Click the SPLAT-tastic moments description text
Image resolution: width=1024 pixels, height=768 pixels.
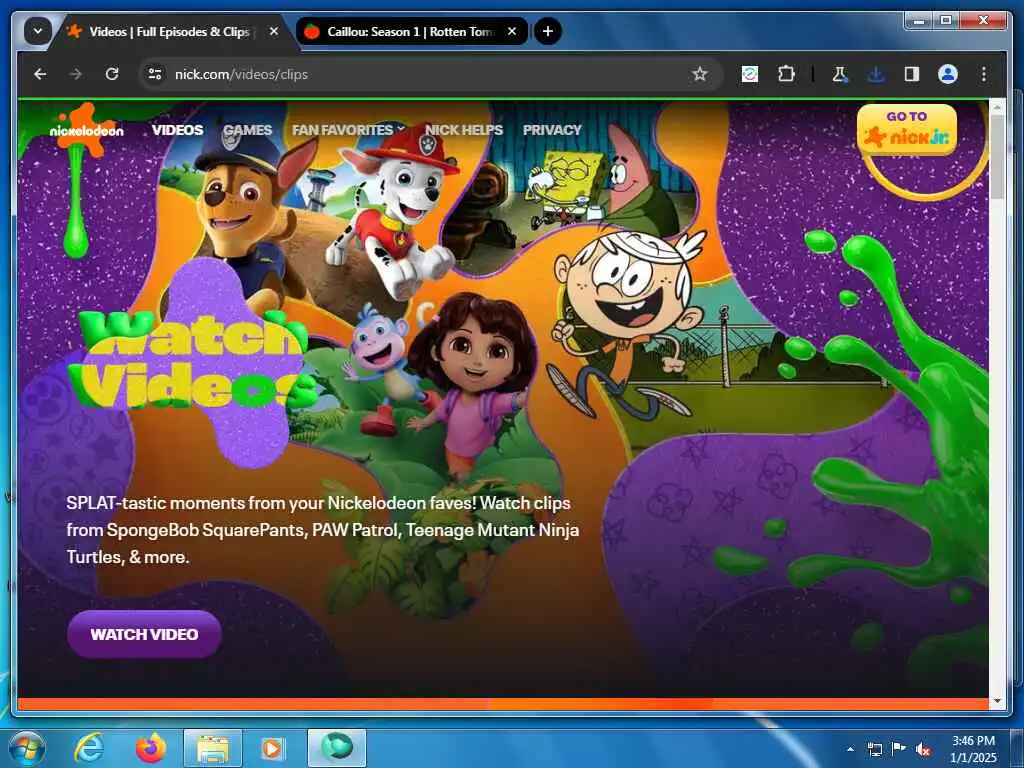click(323, 530)
